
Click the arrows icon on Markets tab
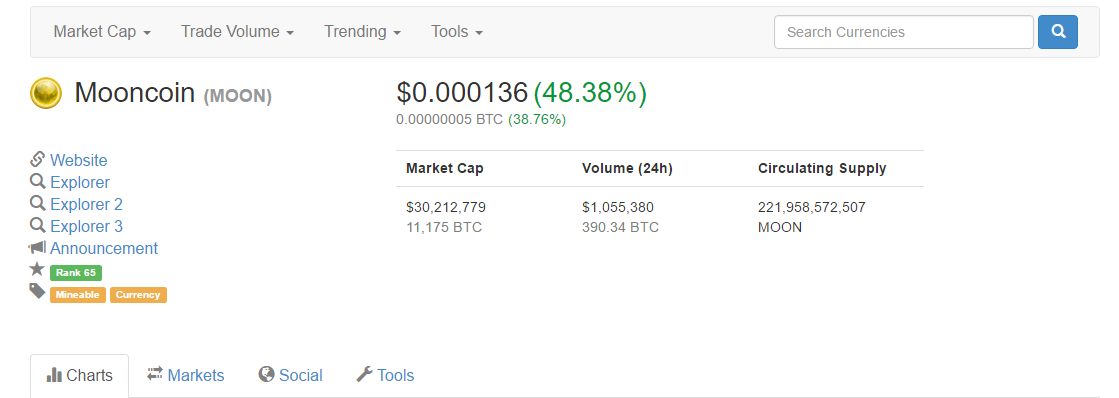coord(155,374)
